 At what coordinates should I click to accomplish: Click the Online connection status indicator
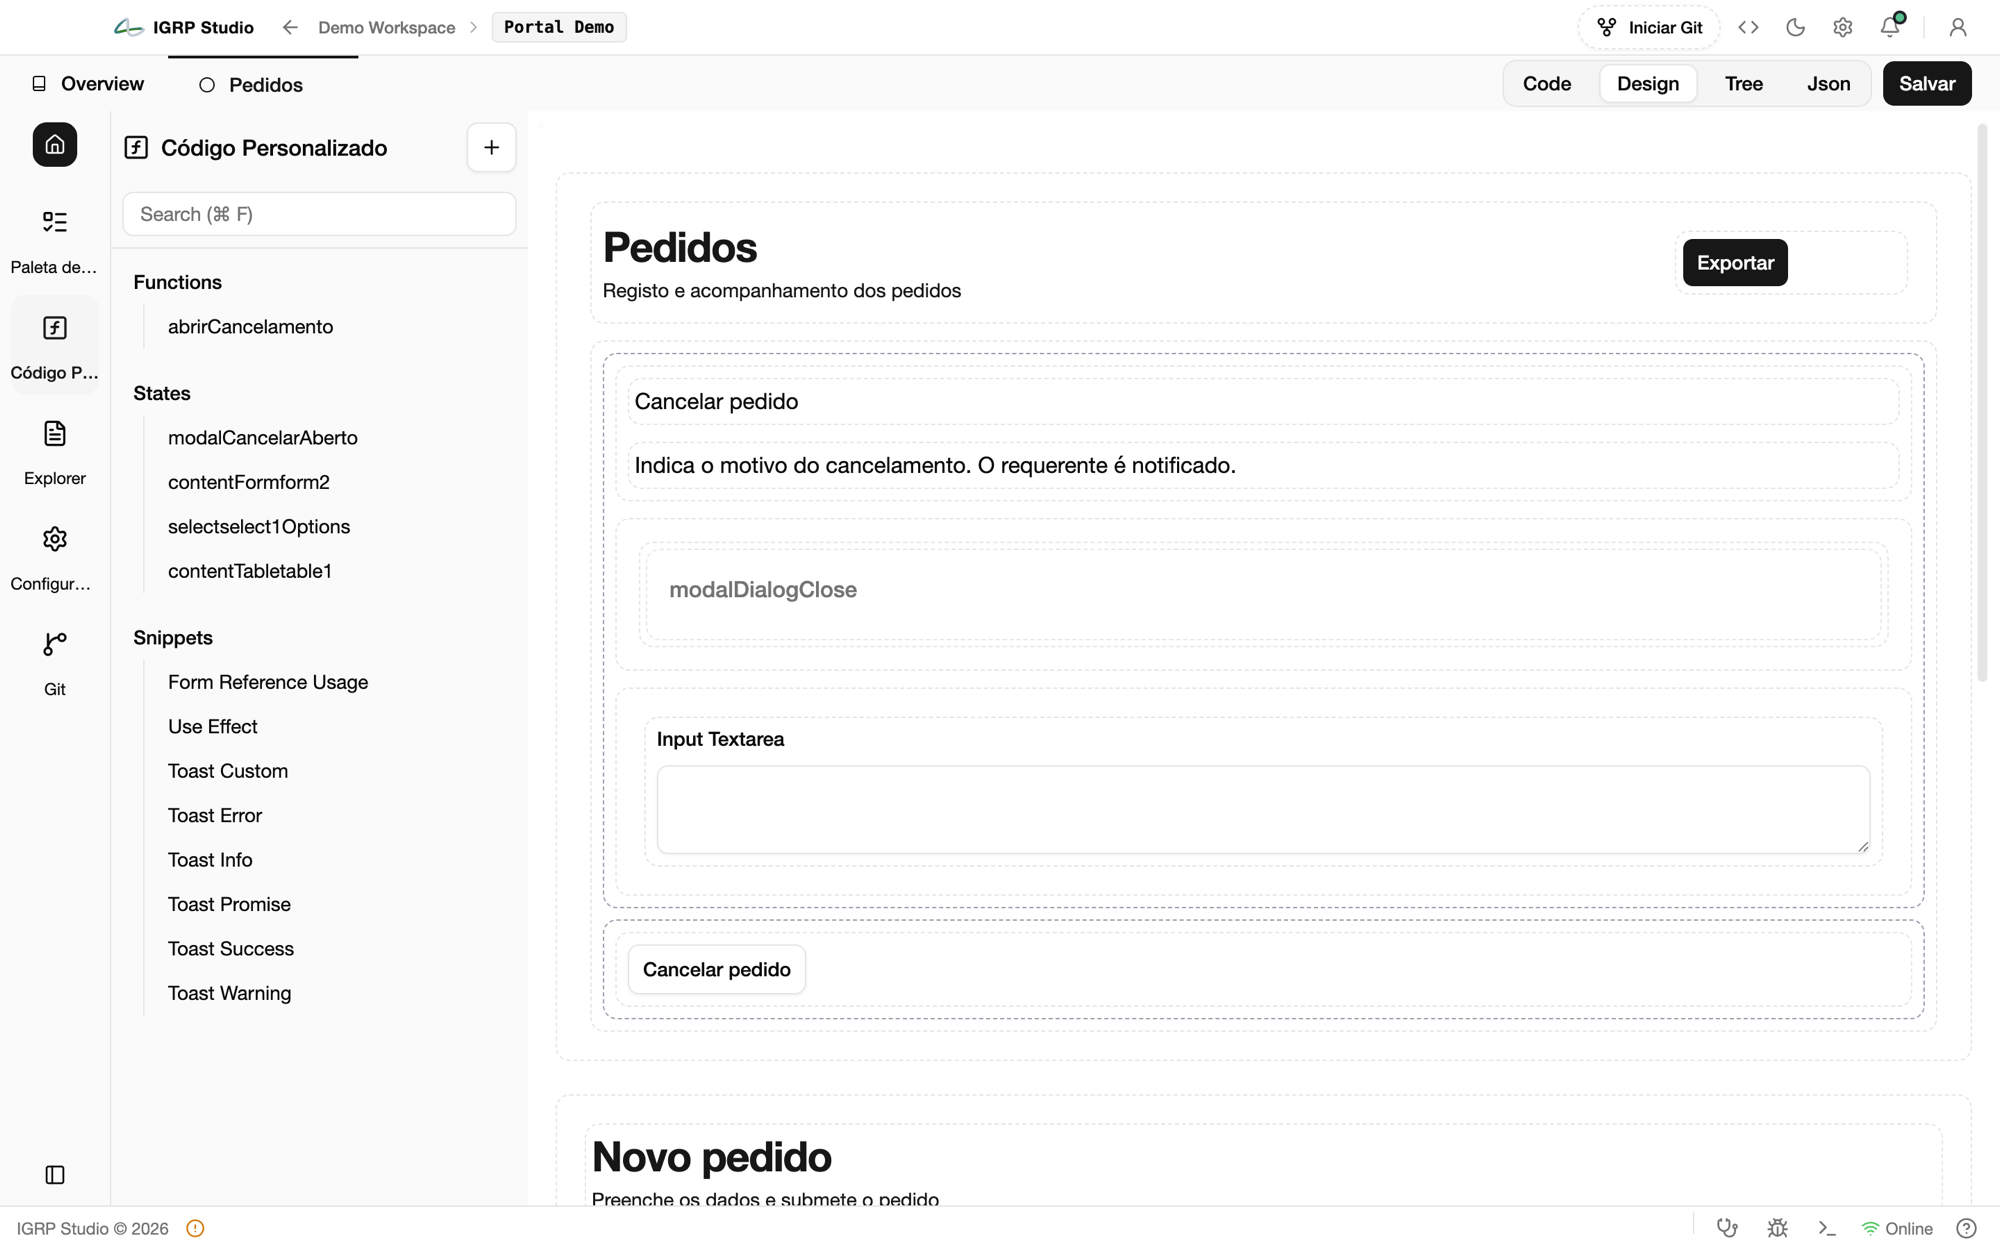1897,1229
